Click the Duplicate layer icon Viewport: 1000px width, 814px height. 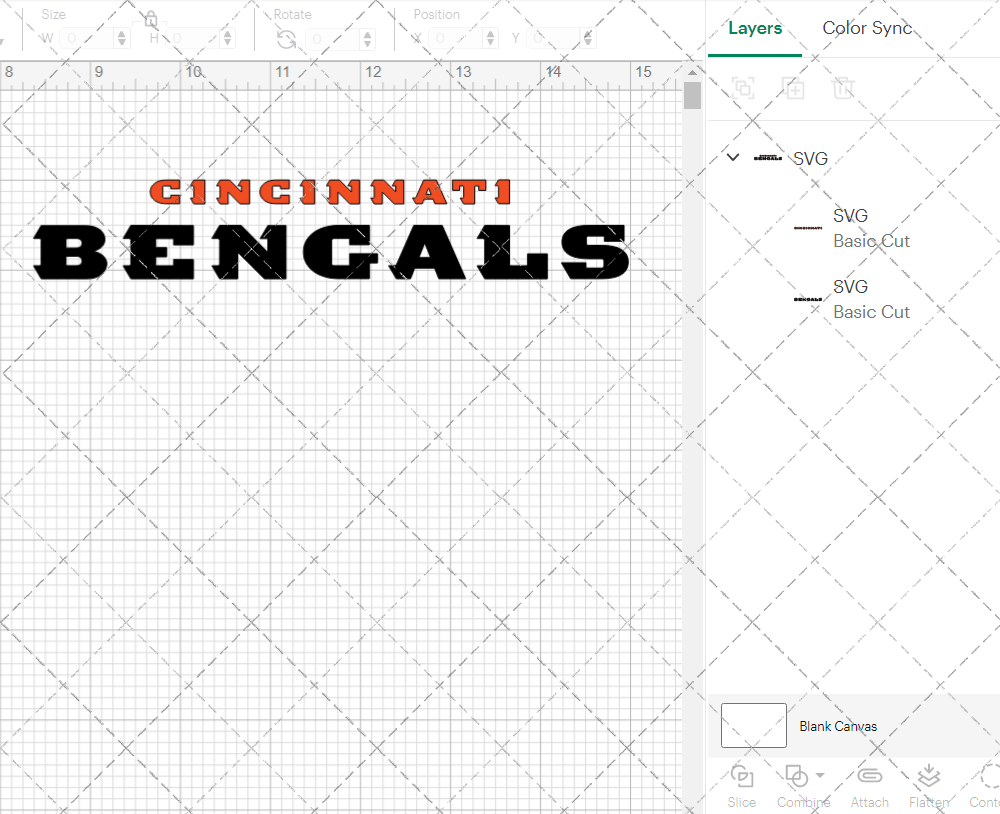[794, 88]
